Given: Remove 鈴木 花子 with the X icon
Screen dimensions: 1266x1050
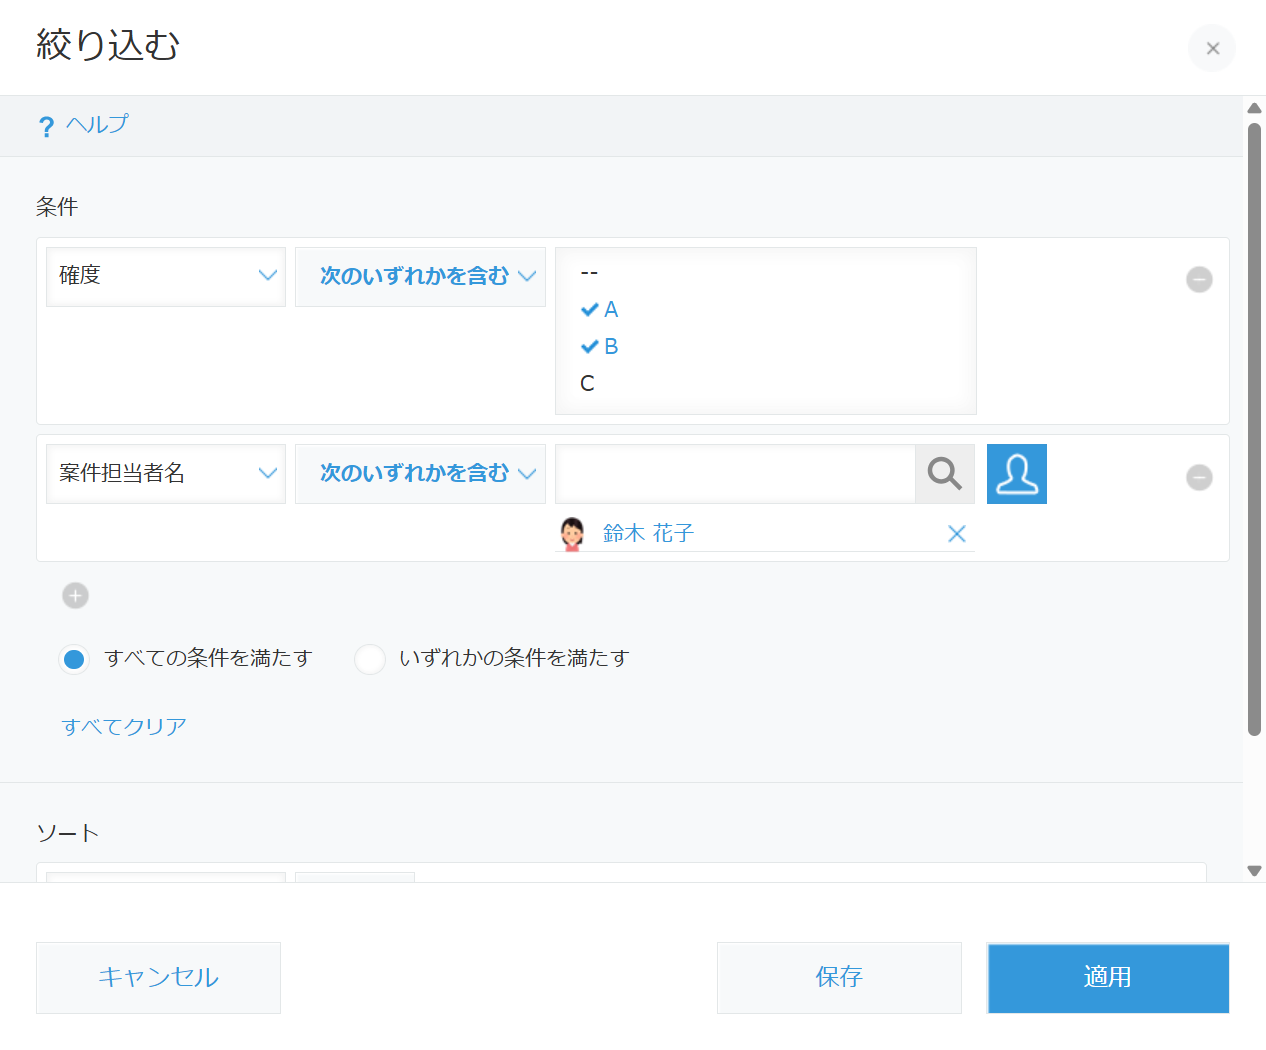Looking at the screenshot, I should [x=957, y=534].
